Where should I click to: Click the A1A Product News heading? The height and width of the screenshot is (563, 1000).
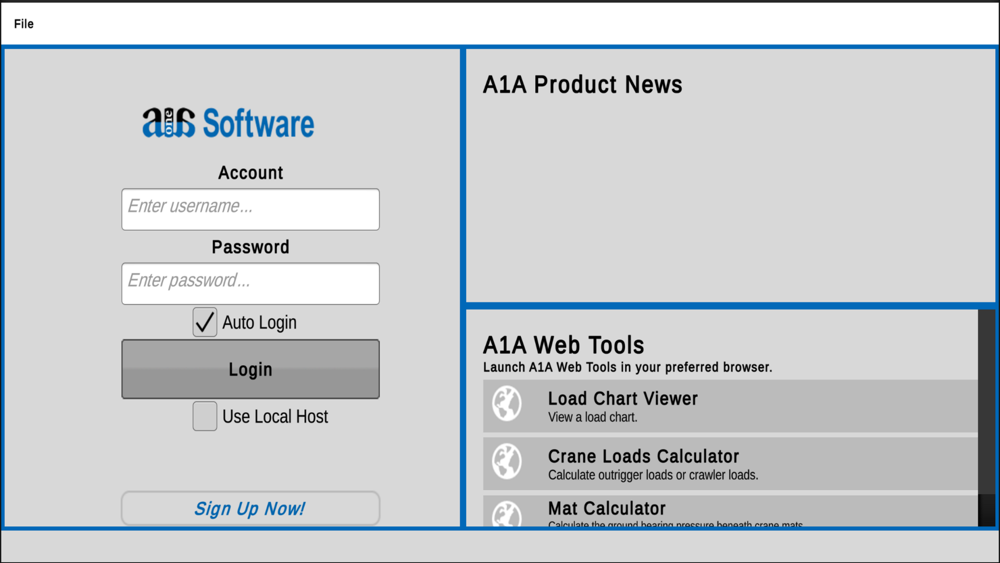[x=582, y=85]
